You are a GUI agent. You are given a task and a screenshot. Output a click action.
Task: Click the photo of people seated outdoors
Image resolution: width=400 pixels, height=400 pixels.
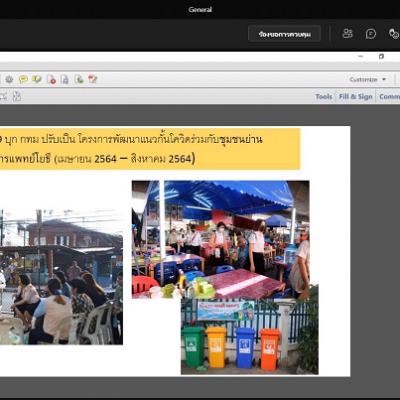(61, 277)
